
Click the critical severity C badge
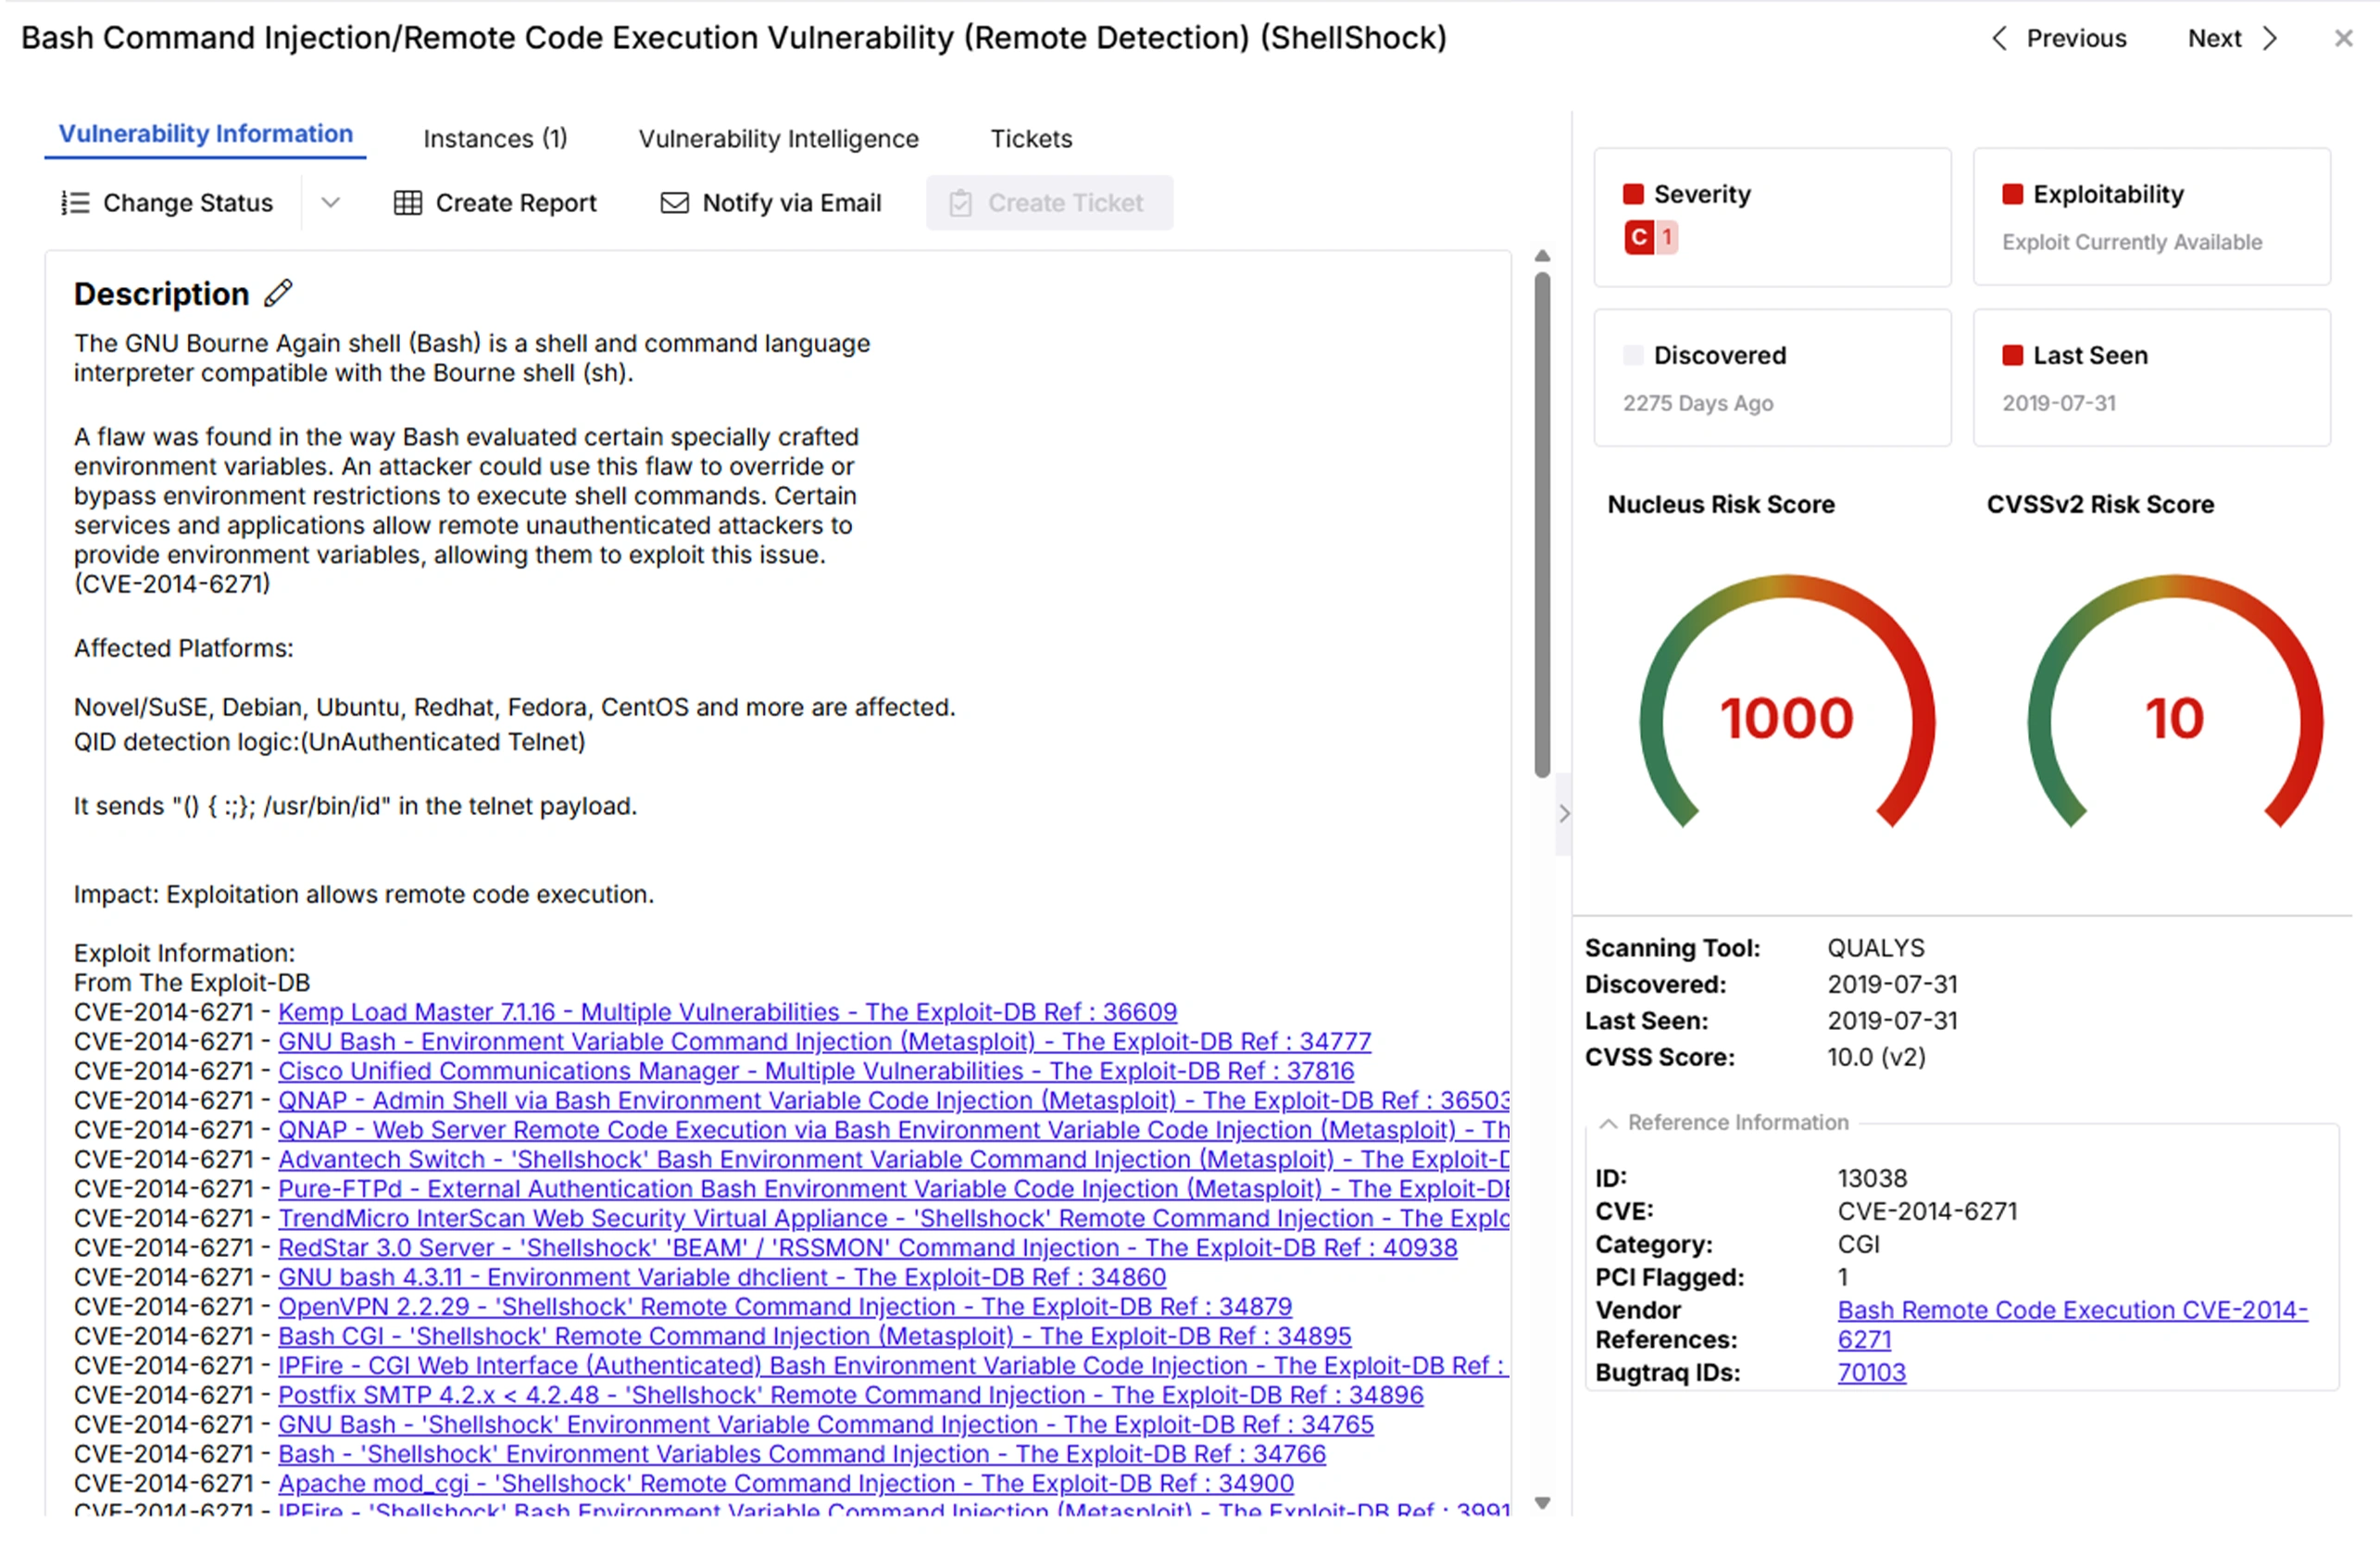1639,238
